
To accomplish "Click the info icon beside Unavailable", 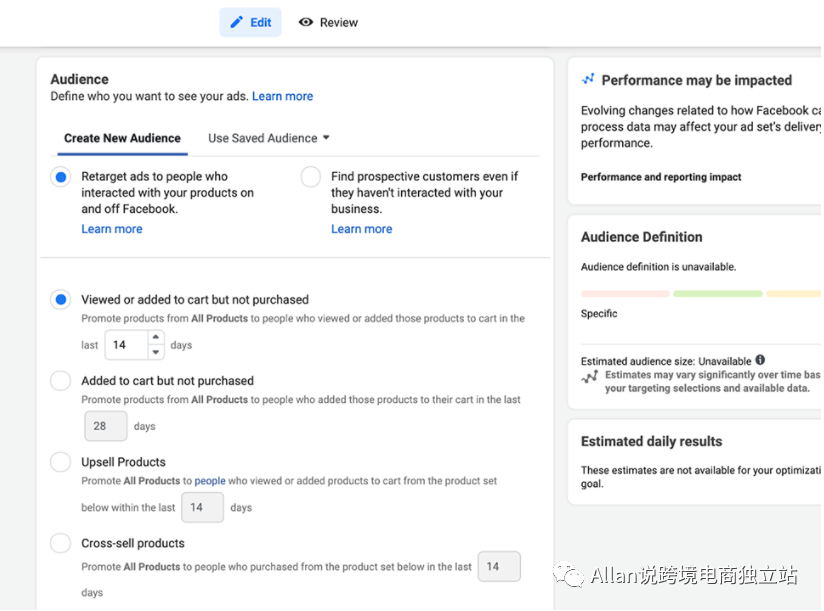I will (x=760, y=360).
